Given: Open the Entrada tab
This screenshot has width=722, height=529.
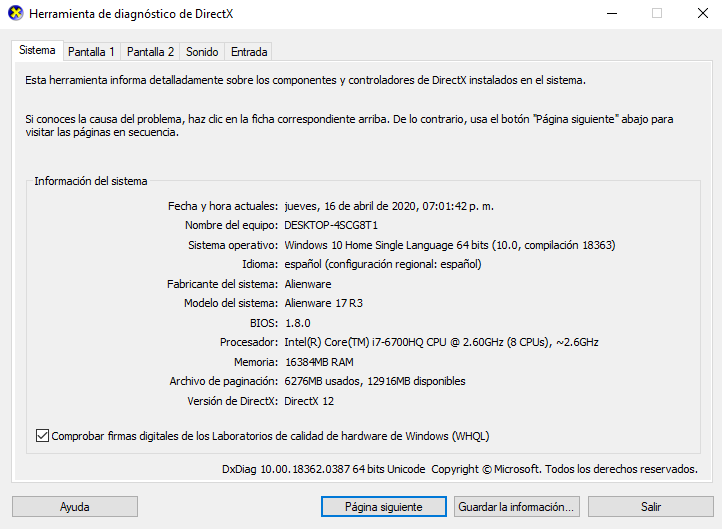Looking at the screenshot, I should click(x=249, y=52).
